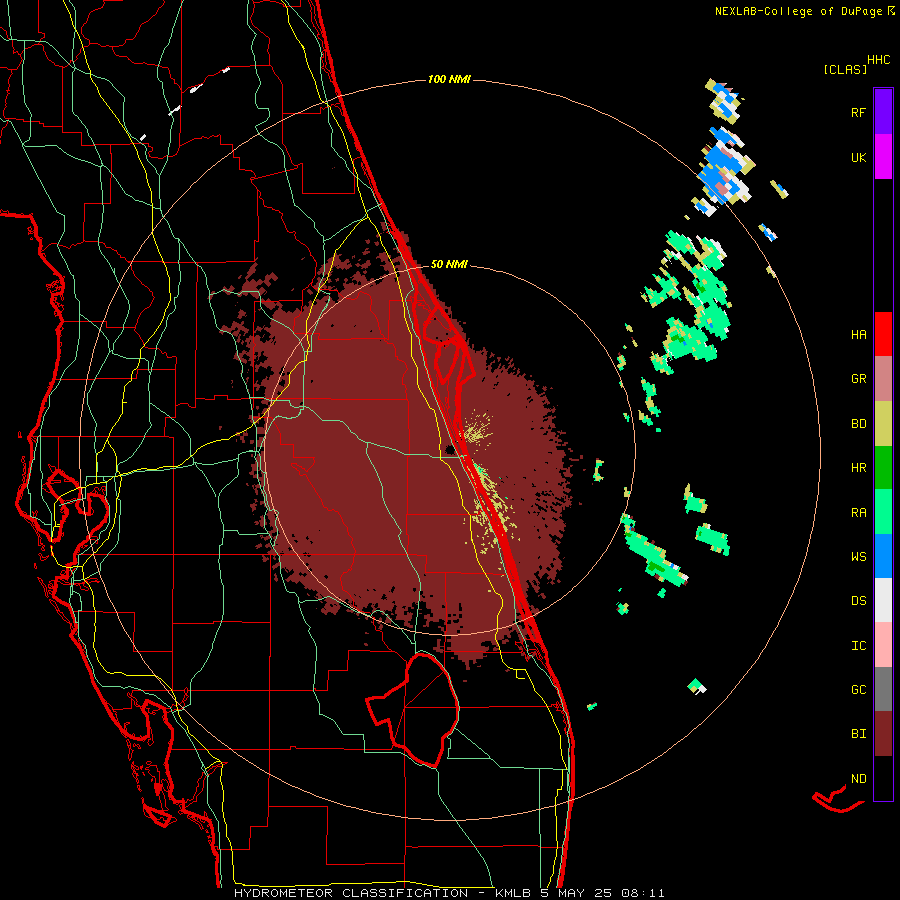The width and height of the screenshot is (900, 900).
Task: Click the 'DS' legend label
Action: click(858, 601)
